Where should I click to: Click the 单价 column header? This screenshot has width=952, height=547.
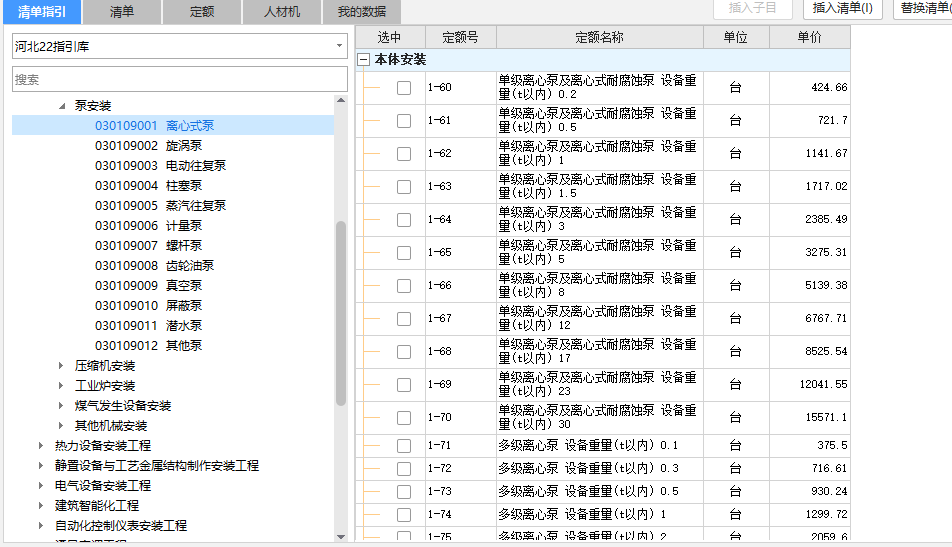click(809, 38)
